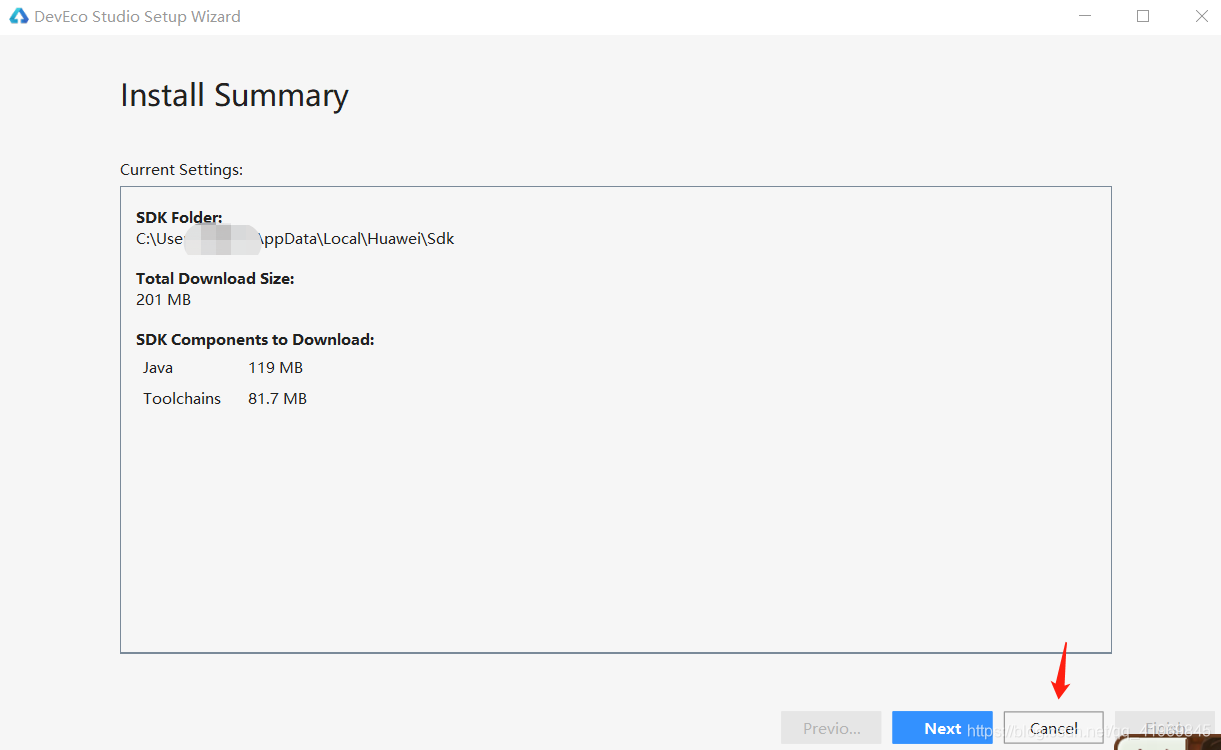This screenshot has width=1221, height=750.
Task: Click the Previous button
Action: tap(831, 729)
